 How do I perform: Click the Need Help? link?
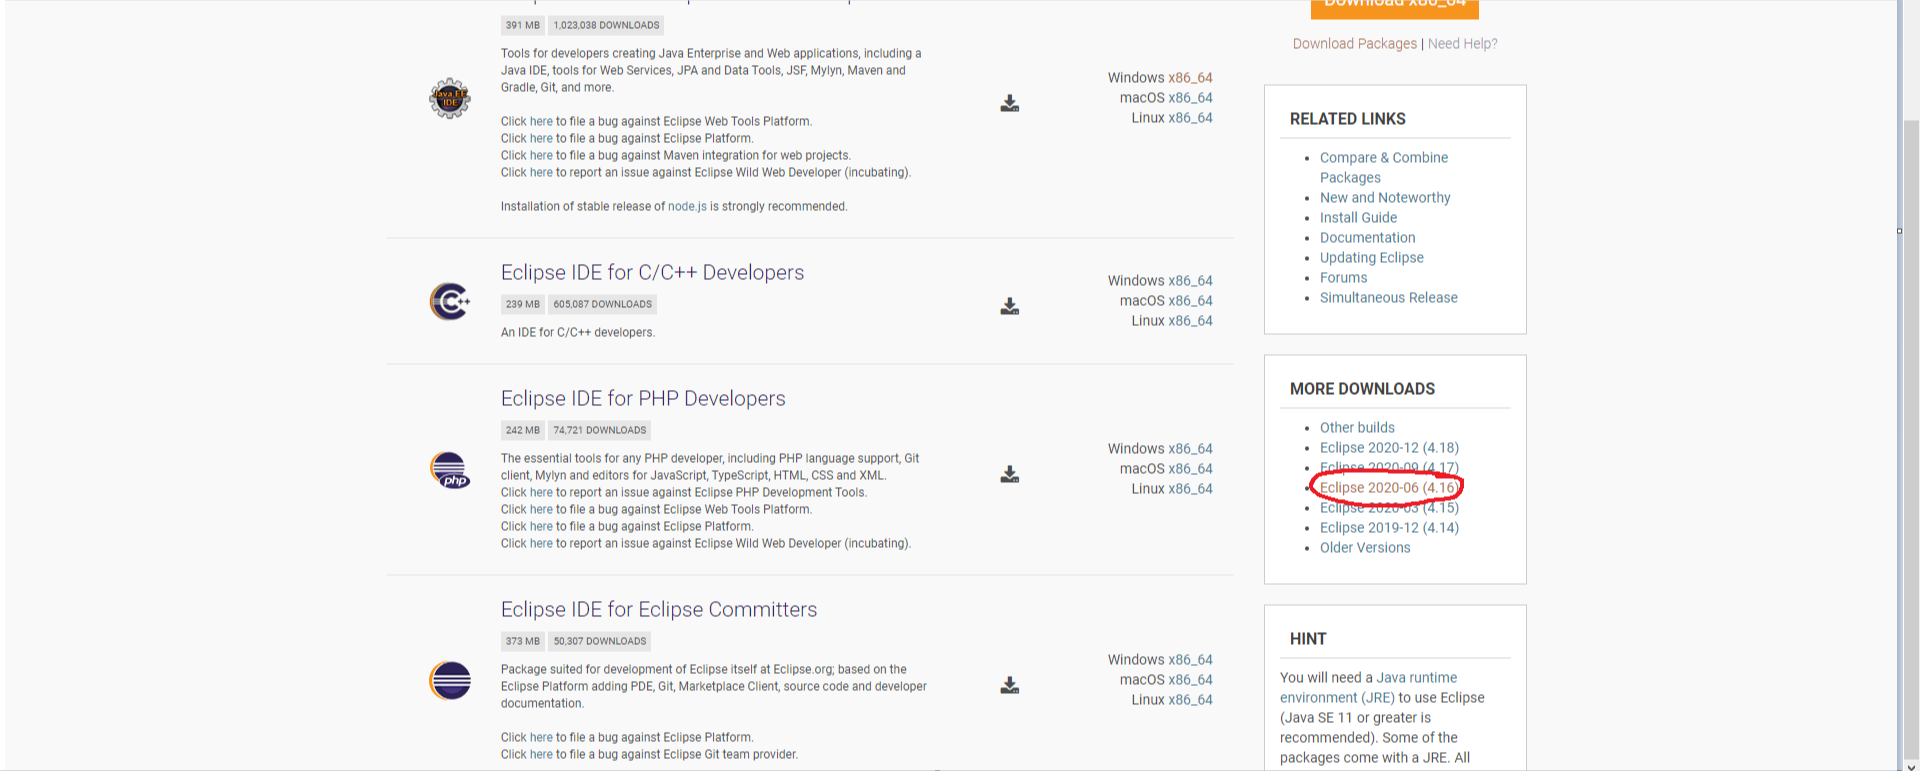point(1463,44)
